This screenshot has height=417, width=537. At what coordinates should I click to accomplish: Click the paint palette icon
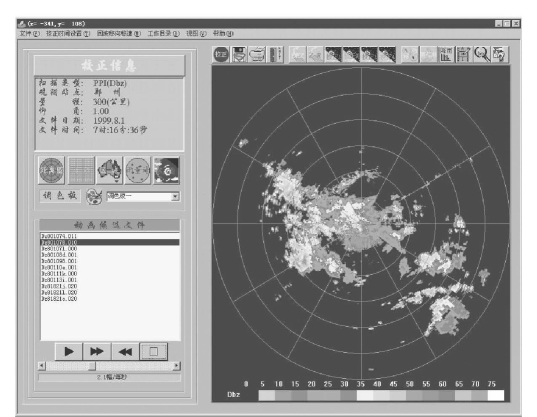(94, 197)
